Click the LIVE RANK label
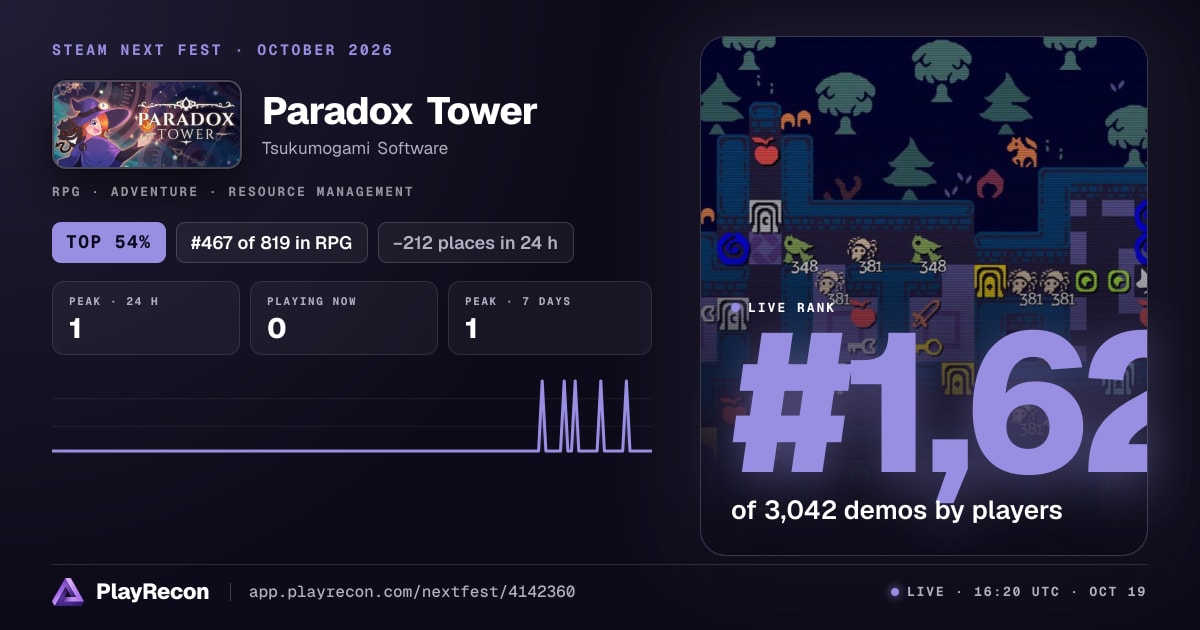Image resolution: width=1200 pixels, height=630 pixels. (x=792, y=308)
